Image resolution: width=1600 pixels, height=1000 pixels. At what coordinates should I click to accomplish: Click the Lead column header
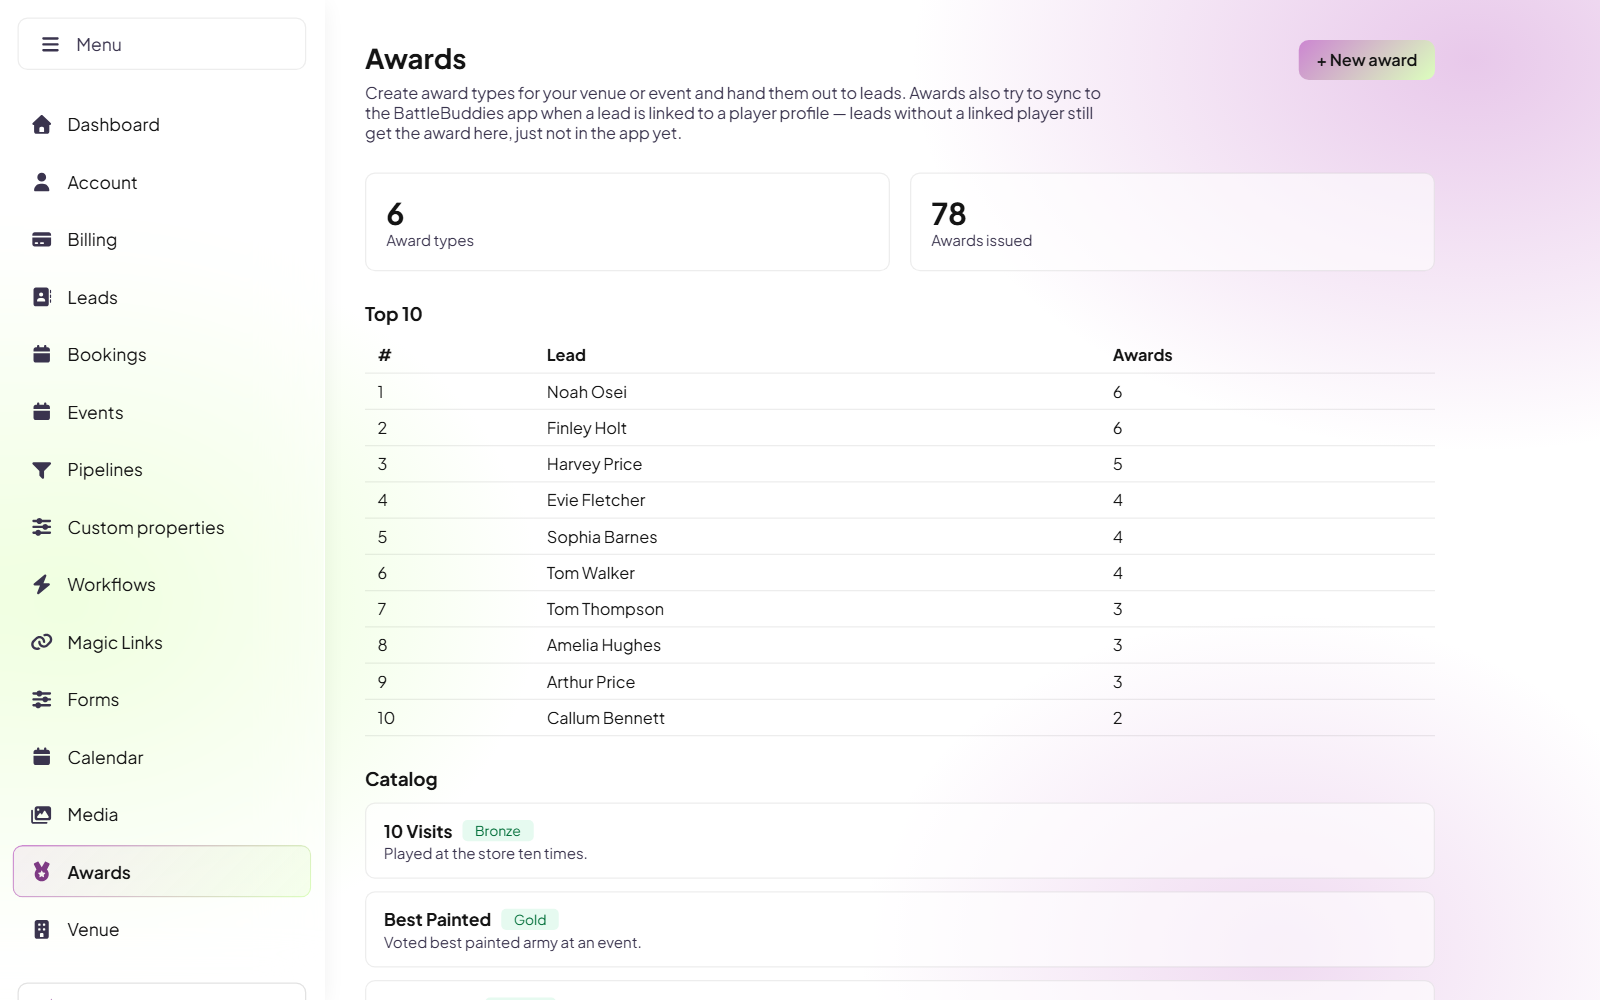coord(566,355)
